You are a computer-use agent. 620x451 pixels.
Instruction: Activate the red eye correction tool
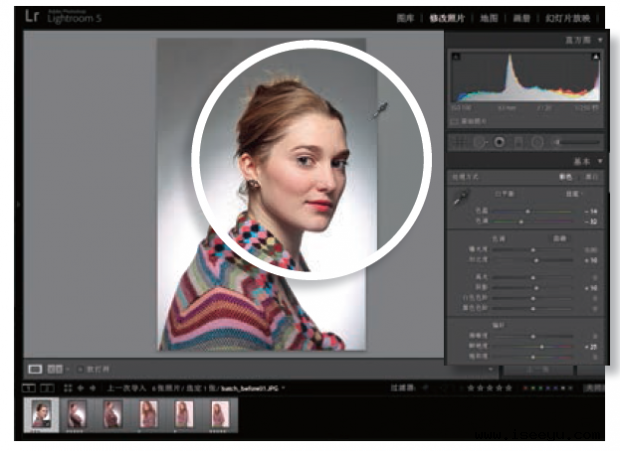(x=499, y=142)
